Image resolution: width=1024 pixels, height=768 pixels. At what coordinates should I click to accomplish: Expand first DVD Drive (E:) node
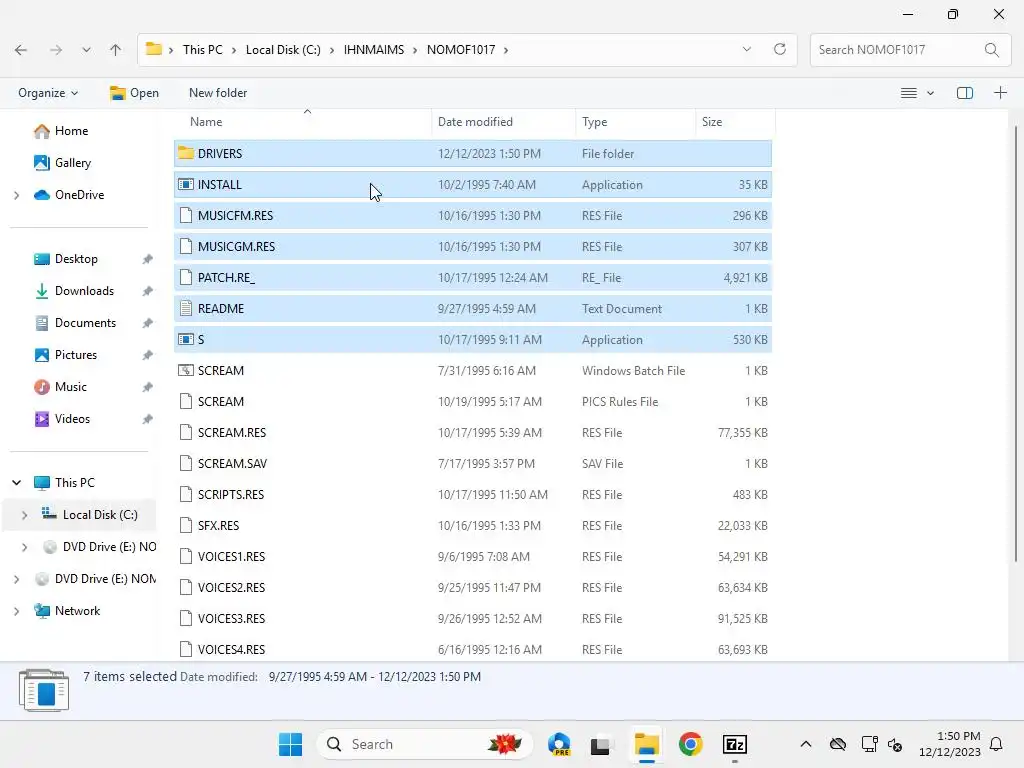tap(25, 547)
